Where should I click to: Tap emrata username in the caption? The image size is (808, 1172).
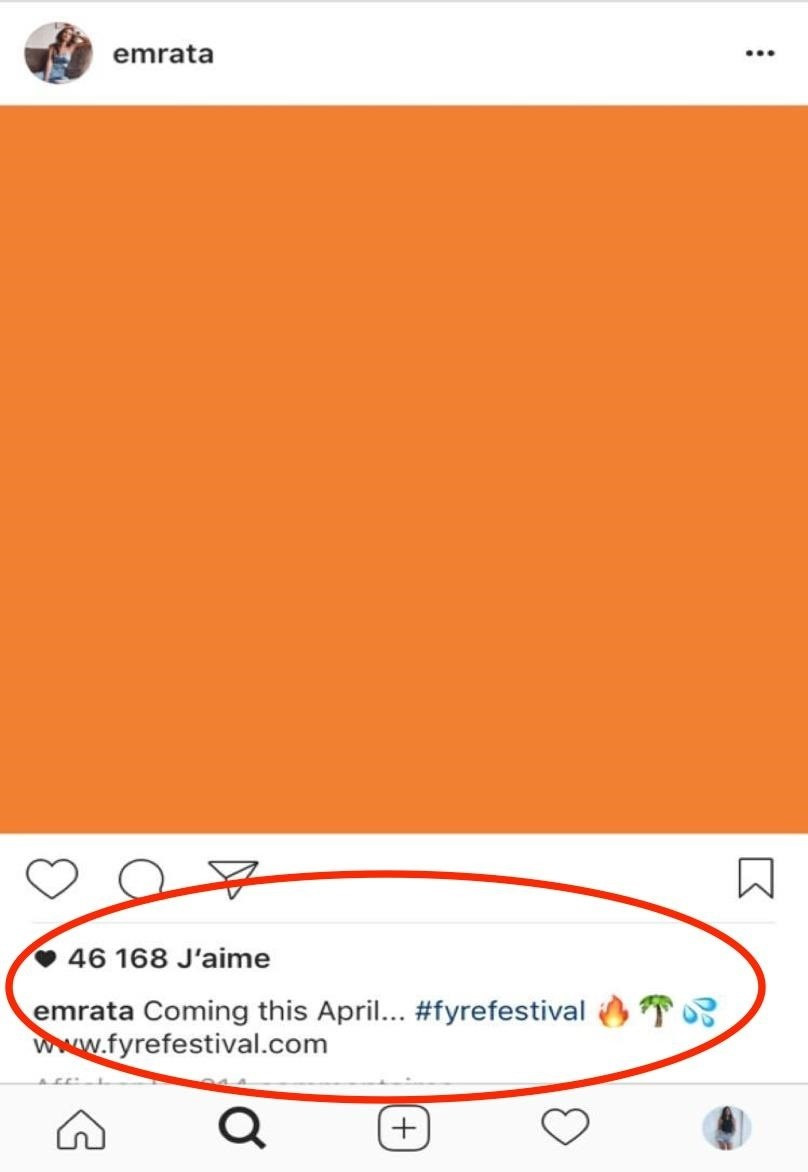[84, 1011]
